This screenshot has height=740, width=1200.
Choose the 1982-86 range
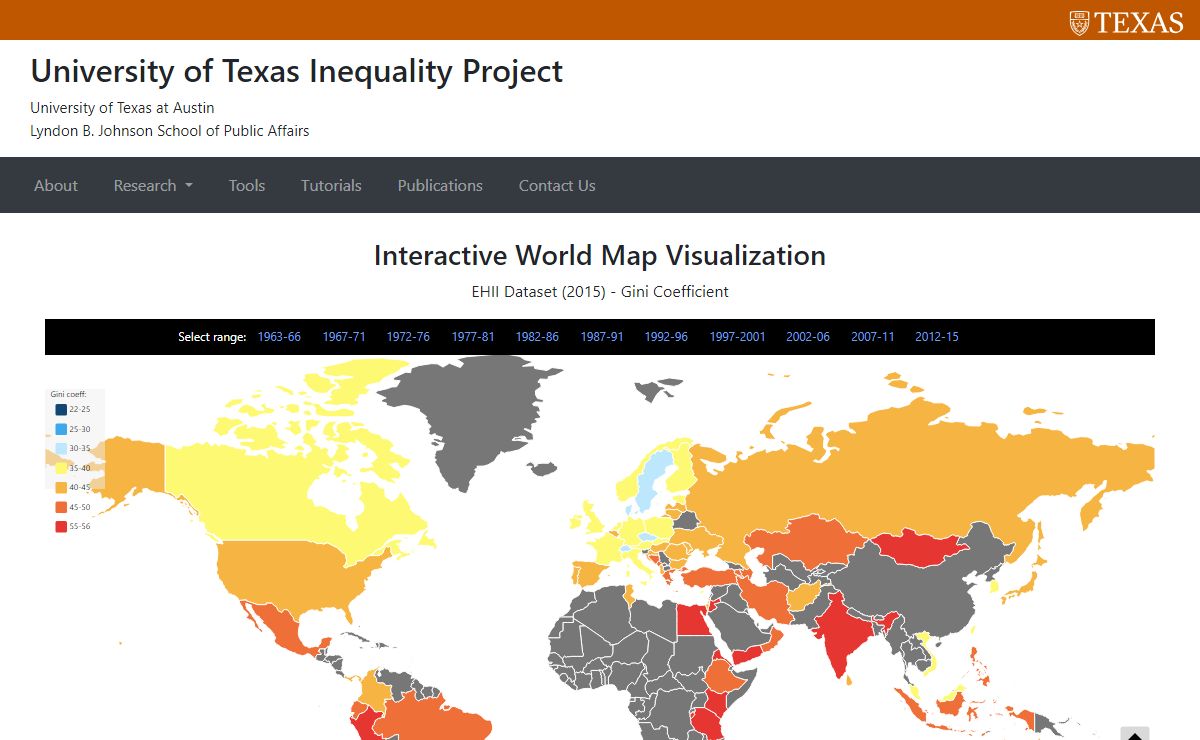point(537,337)
